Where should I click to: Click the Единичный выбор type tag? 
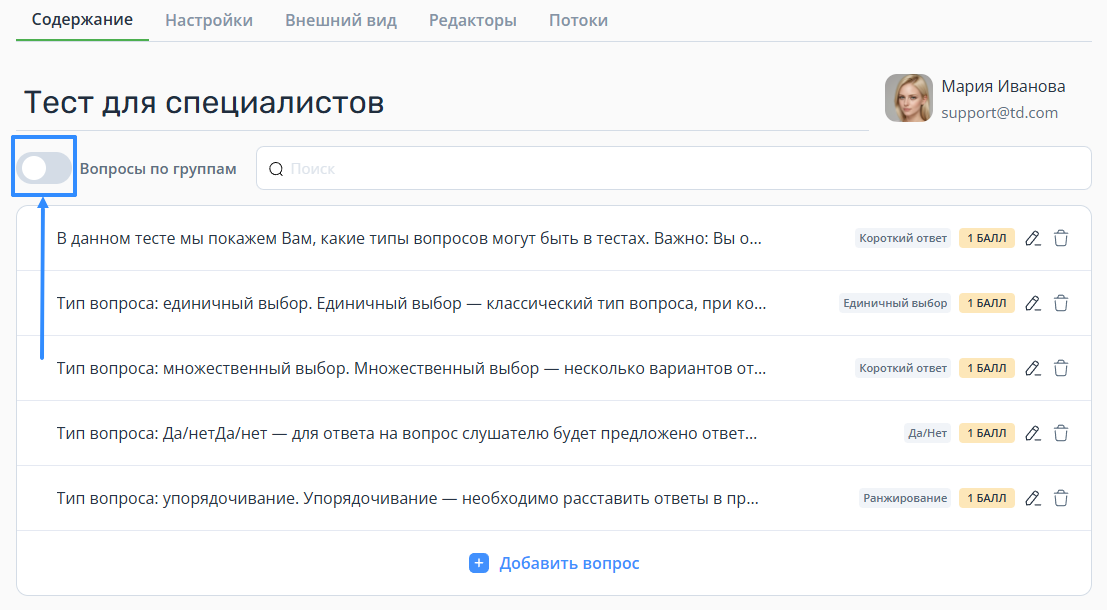894,303
